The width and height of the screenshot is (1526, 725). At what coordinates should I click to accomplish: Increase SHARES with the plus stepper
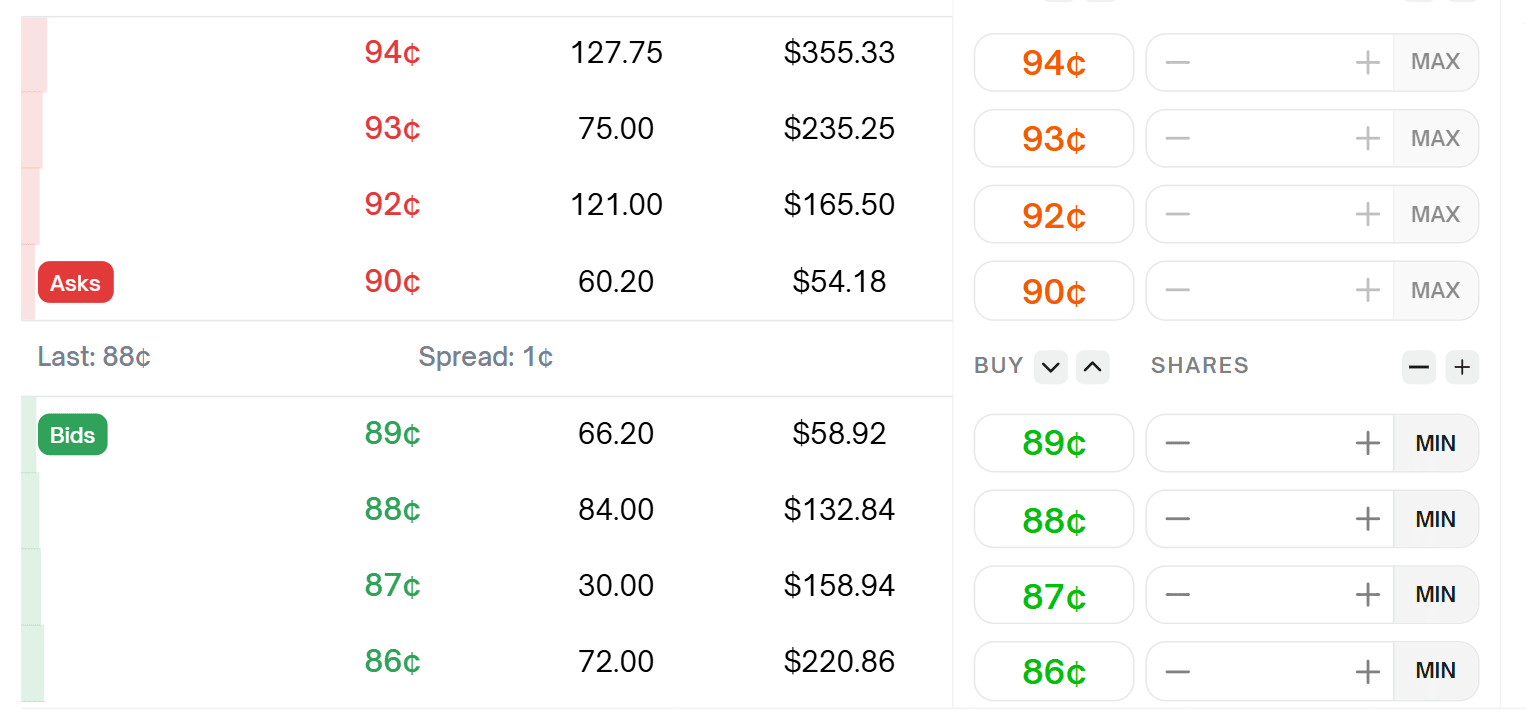click(x=1462, y=367)
